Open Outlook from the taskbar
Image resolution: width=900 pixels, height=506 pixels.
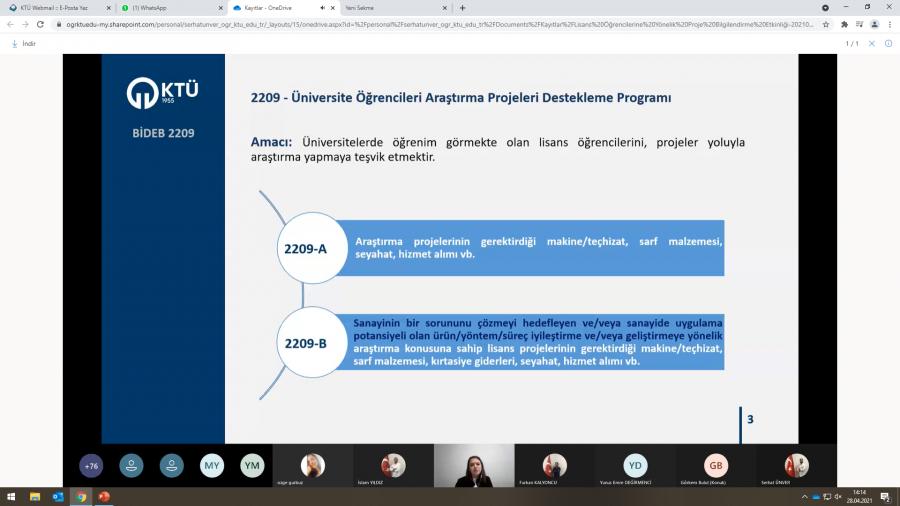[58, 497]
